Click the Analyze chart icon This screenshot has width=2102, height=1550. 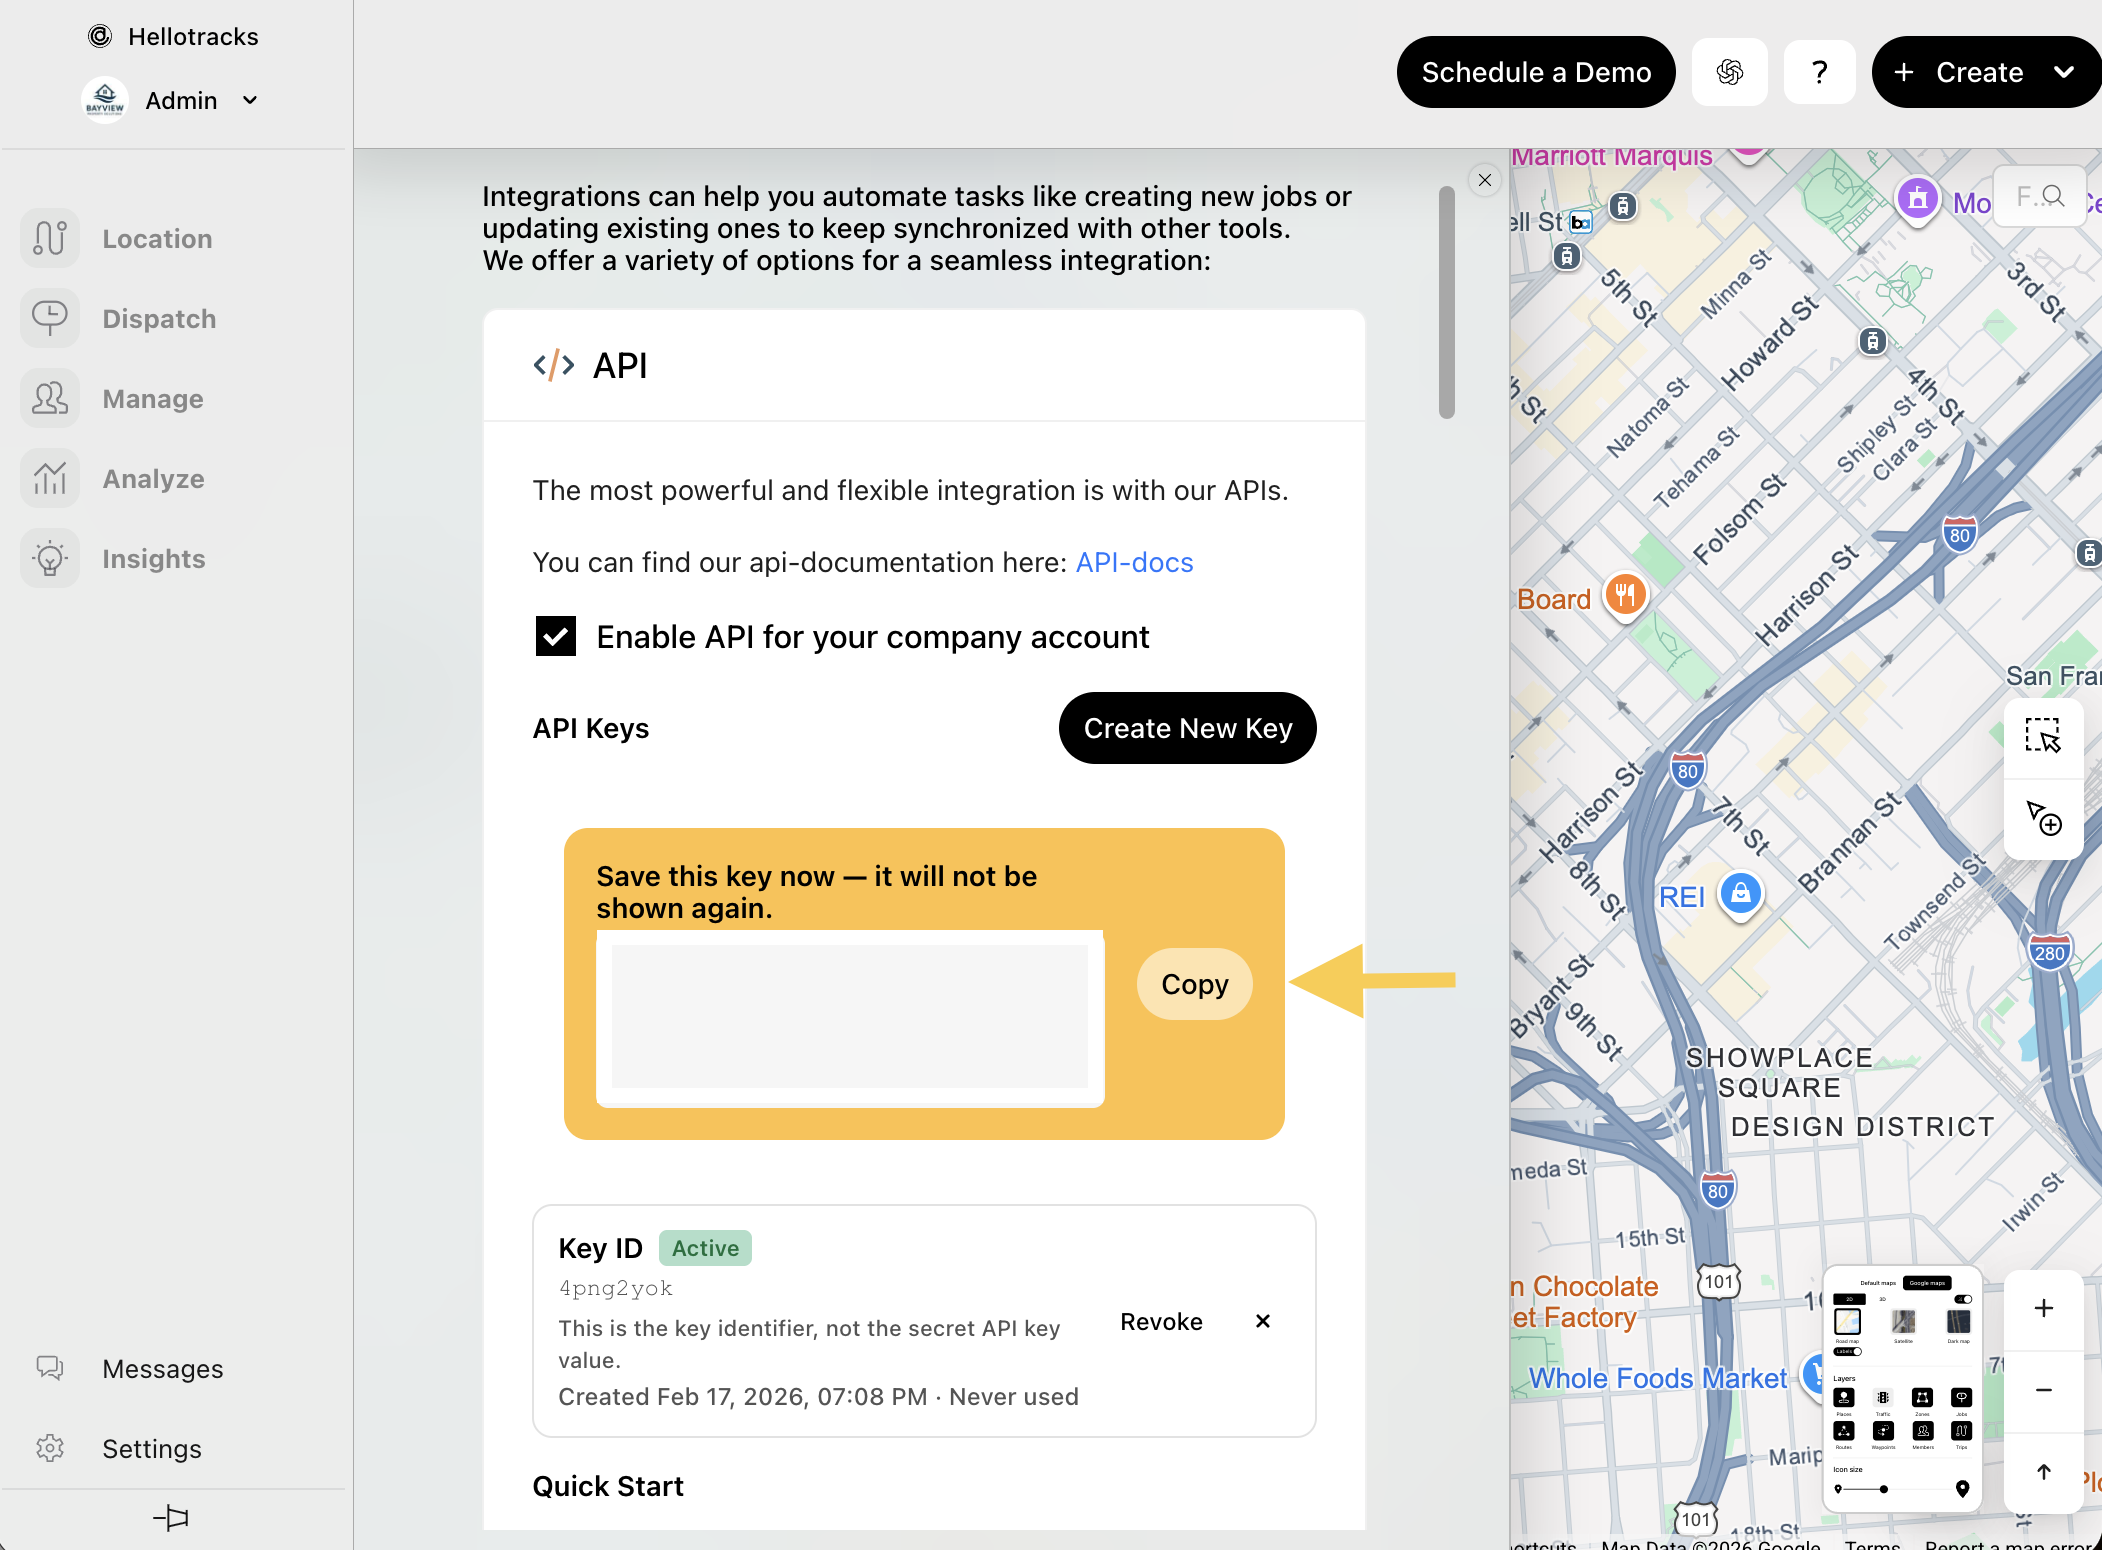50,478
